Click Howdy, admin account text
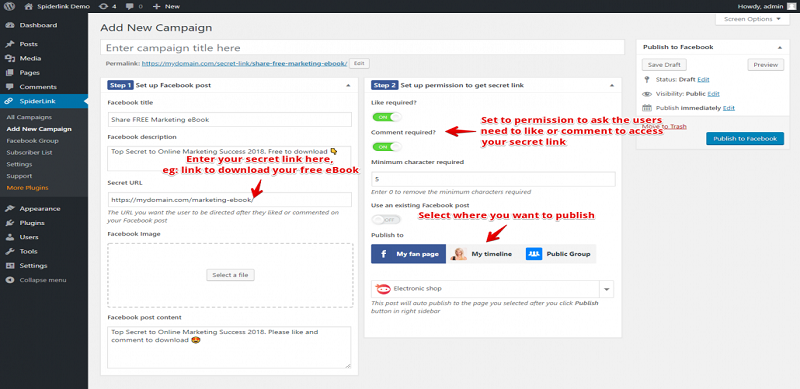800x389 pixels. pyautogui.click(x=761, y=7)
